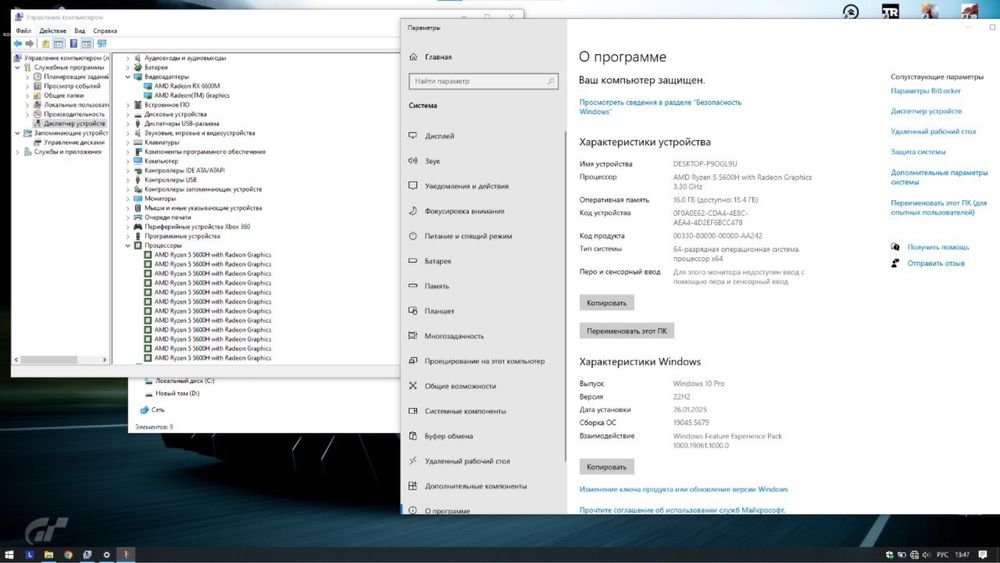Image resolution: width=1000 pixels, height=563 pixels.
Task: Click the Up one level folder toolbar icon
Action: pos(45,43)
